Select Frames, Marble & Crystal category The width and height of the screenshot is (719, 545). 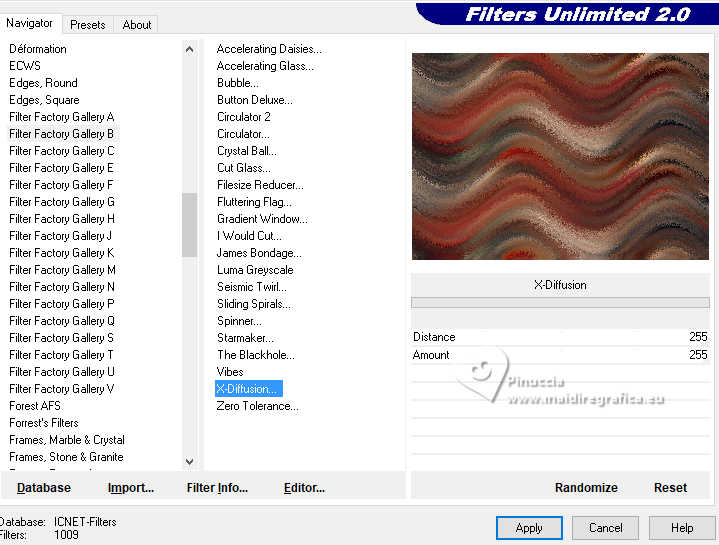point(66,440)
